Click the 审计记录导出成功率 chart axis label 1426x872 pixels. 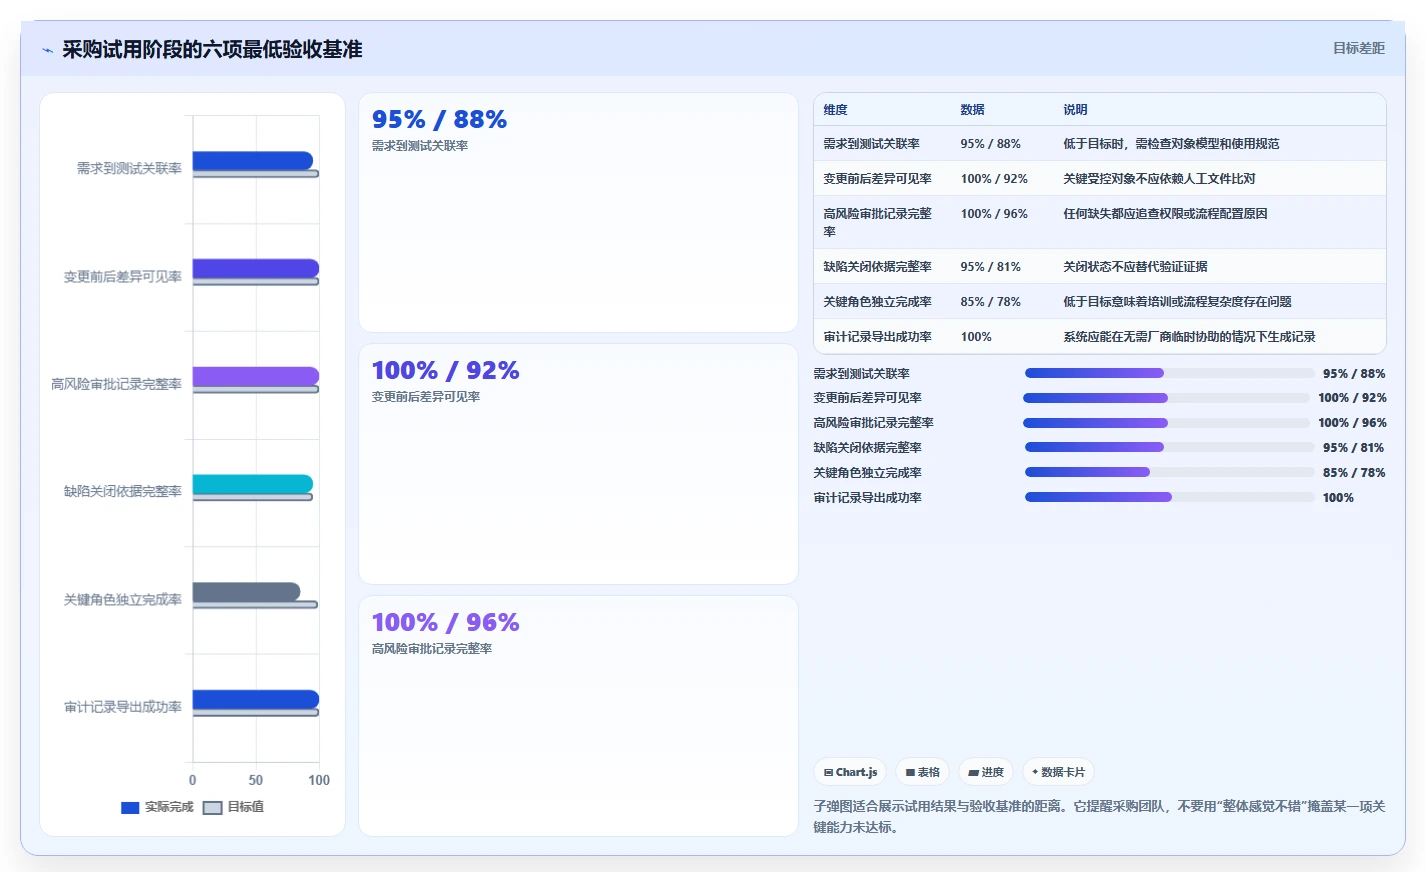(x=123, y=707)
